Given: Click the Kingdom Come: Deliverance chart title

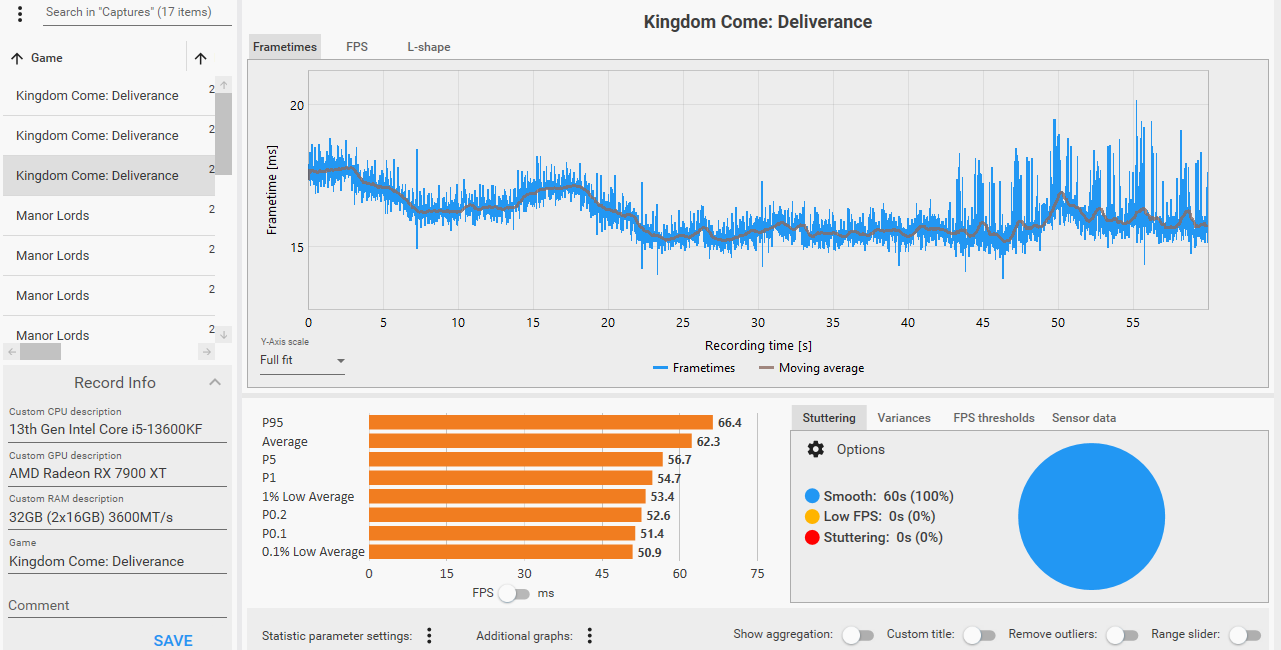Looking at the screenshot, I should [758, 21].
